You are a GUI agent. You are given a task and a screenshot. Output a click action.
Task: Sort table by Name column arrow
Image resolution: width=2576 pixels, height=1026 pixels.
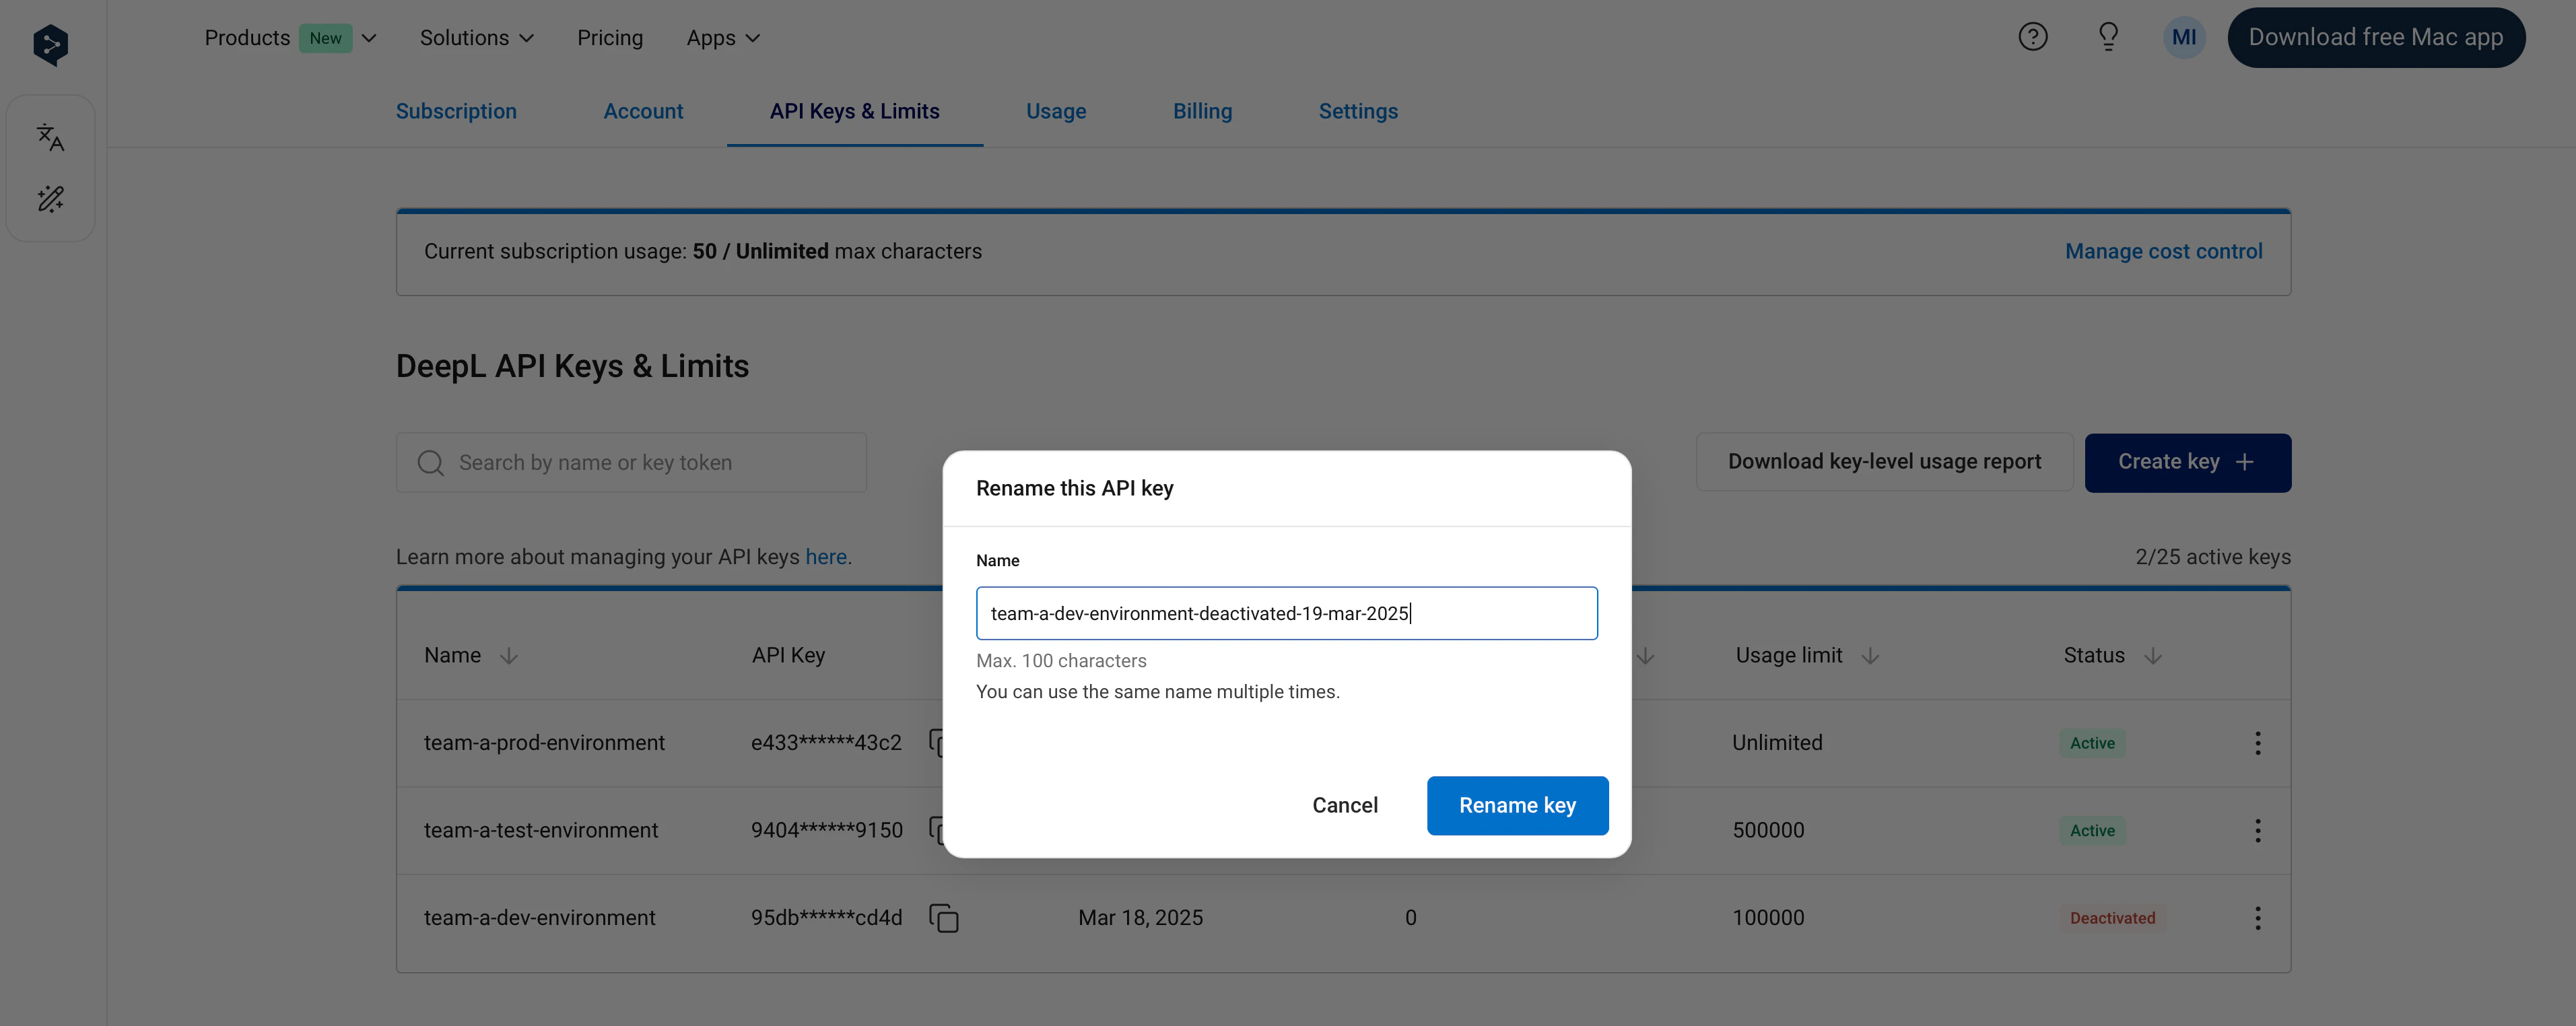tap(509, 656)
